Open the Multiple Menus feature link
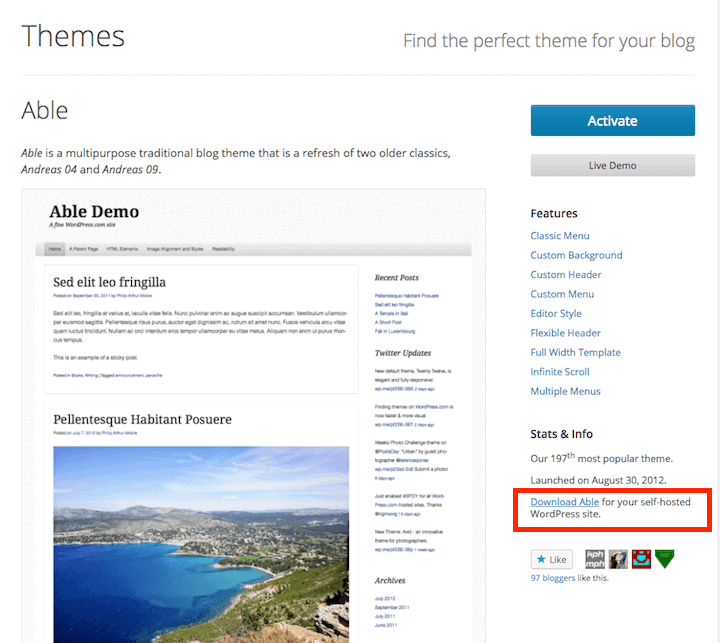The height and width of the screenshot is (643, 720). tap(565, 391)
